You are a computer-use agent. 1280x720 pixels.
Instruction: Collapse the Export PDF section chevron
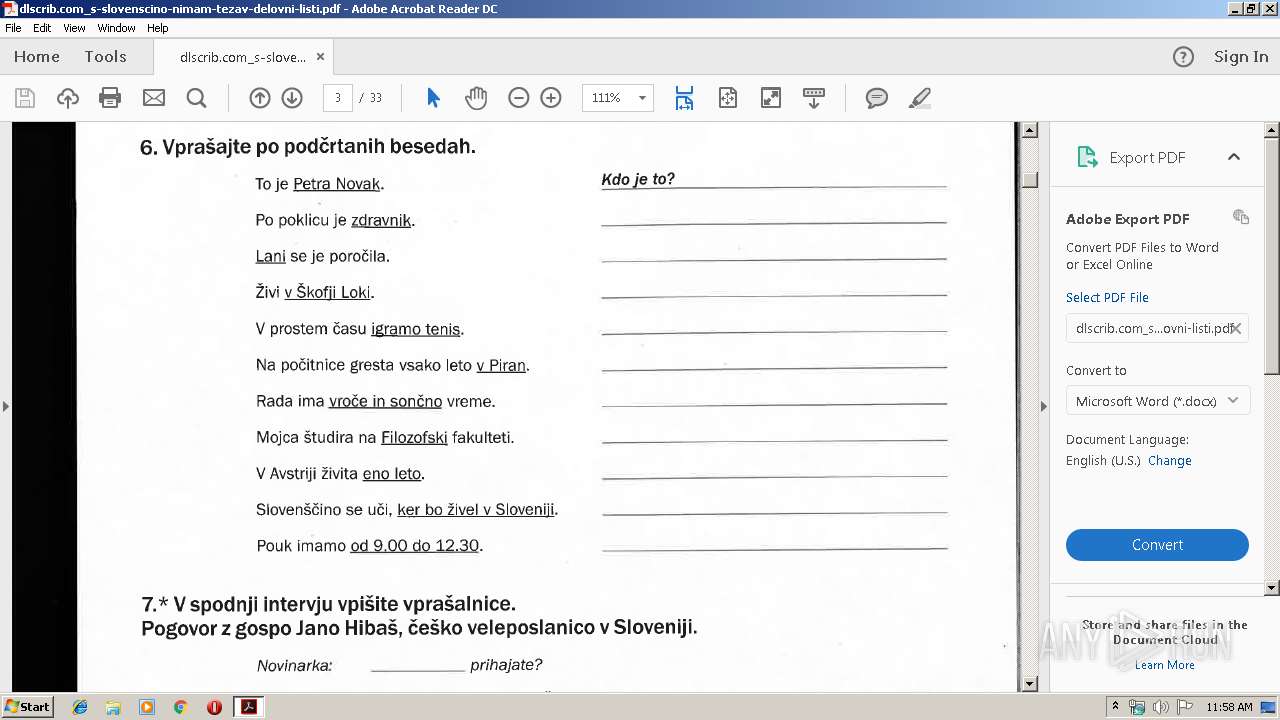[1234, 157]
